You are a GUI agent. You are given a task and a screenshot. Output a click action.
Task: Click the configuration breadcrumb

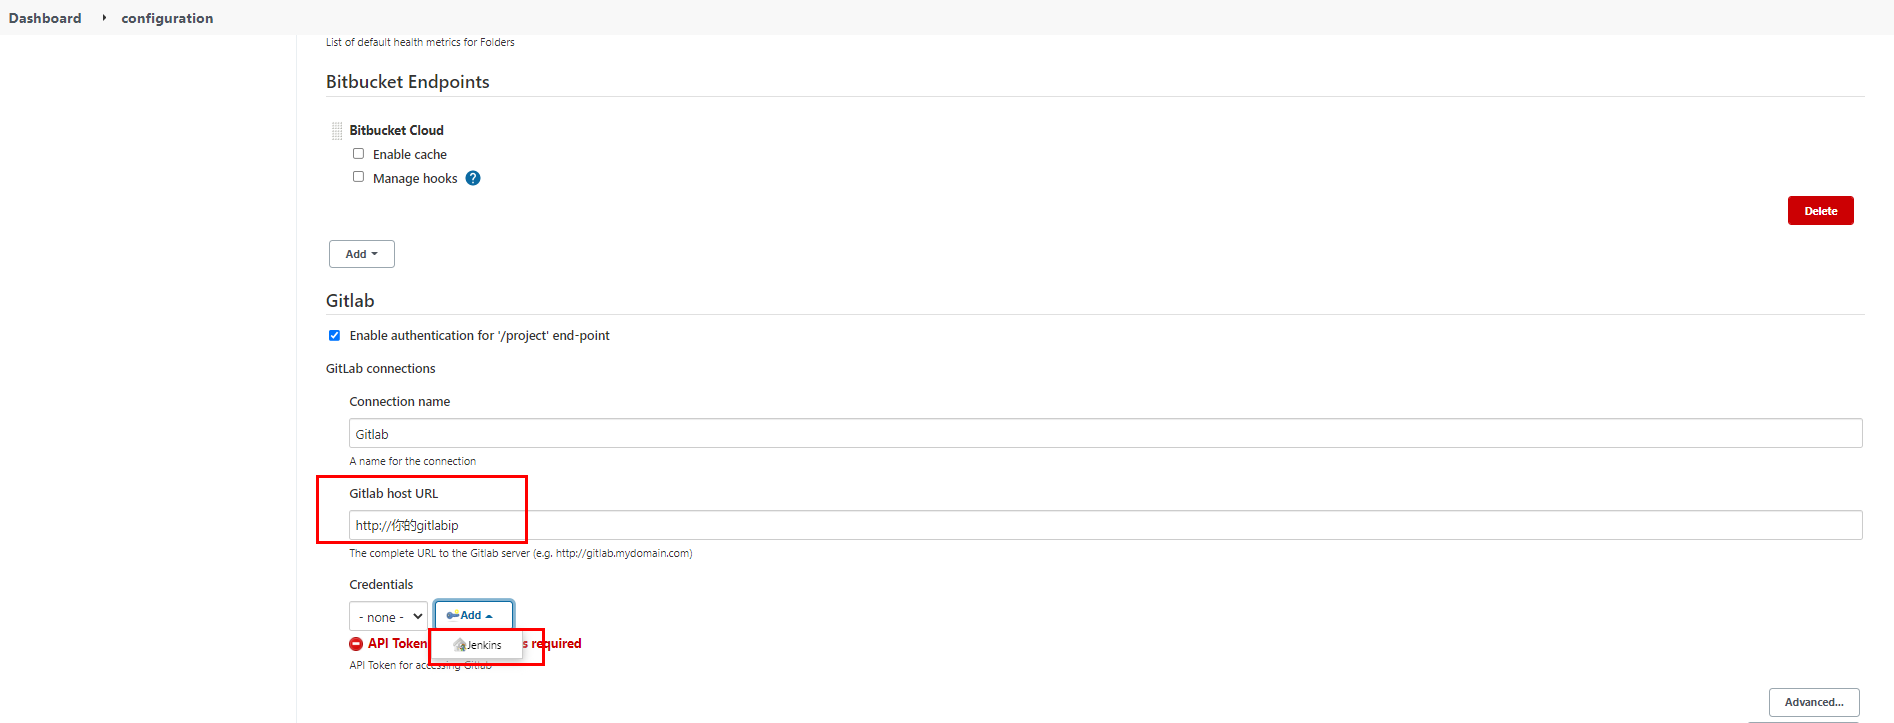[x=167, y=18]
